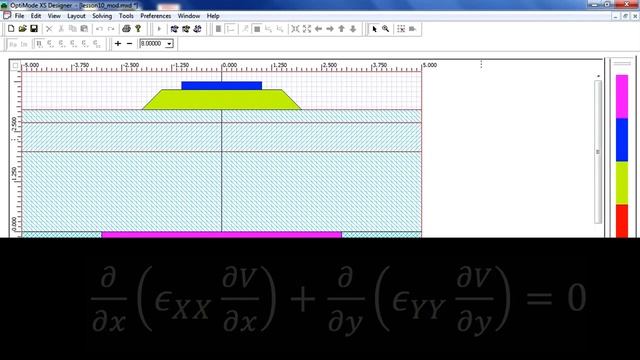Open the Solving menu
640x360 pixels.
pyautogui.click(x=102, y=16)
